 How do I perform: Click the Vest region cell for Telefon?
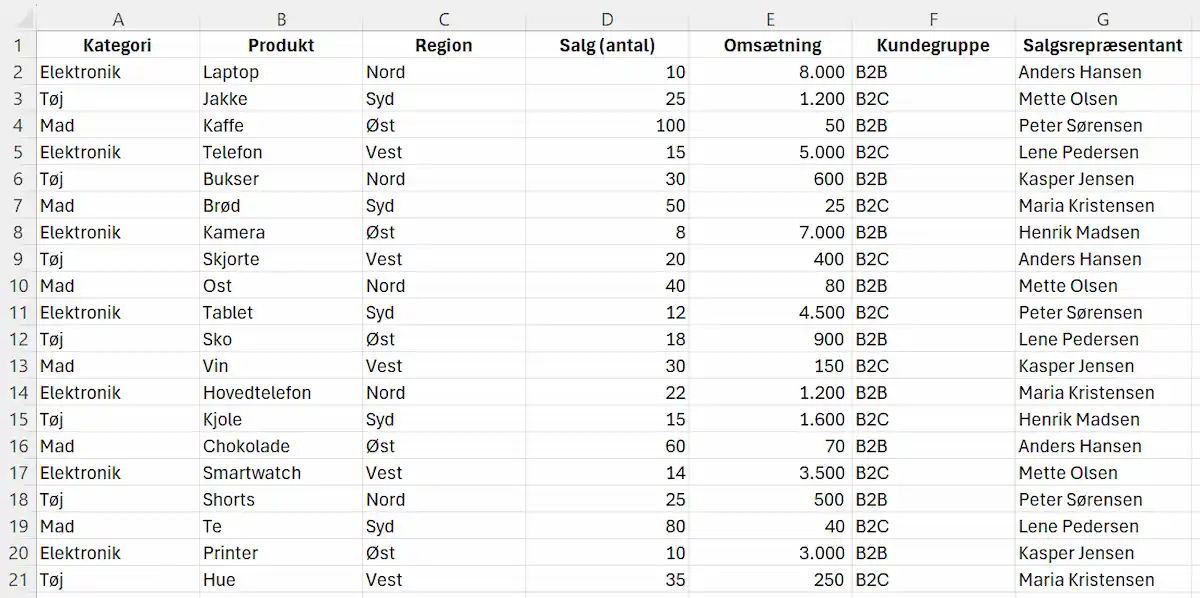(x=443, y=152)
